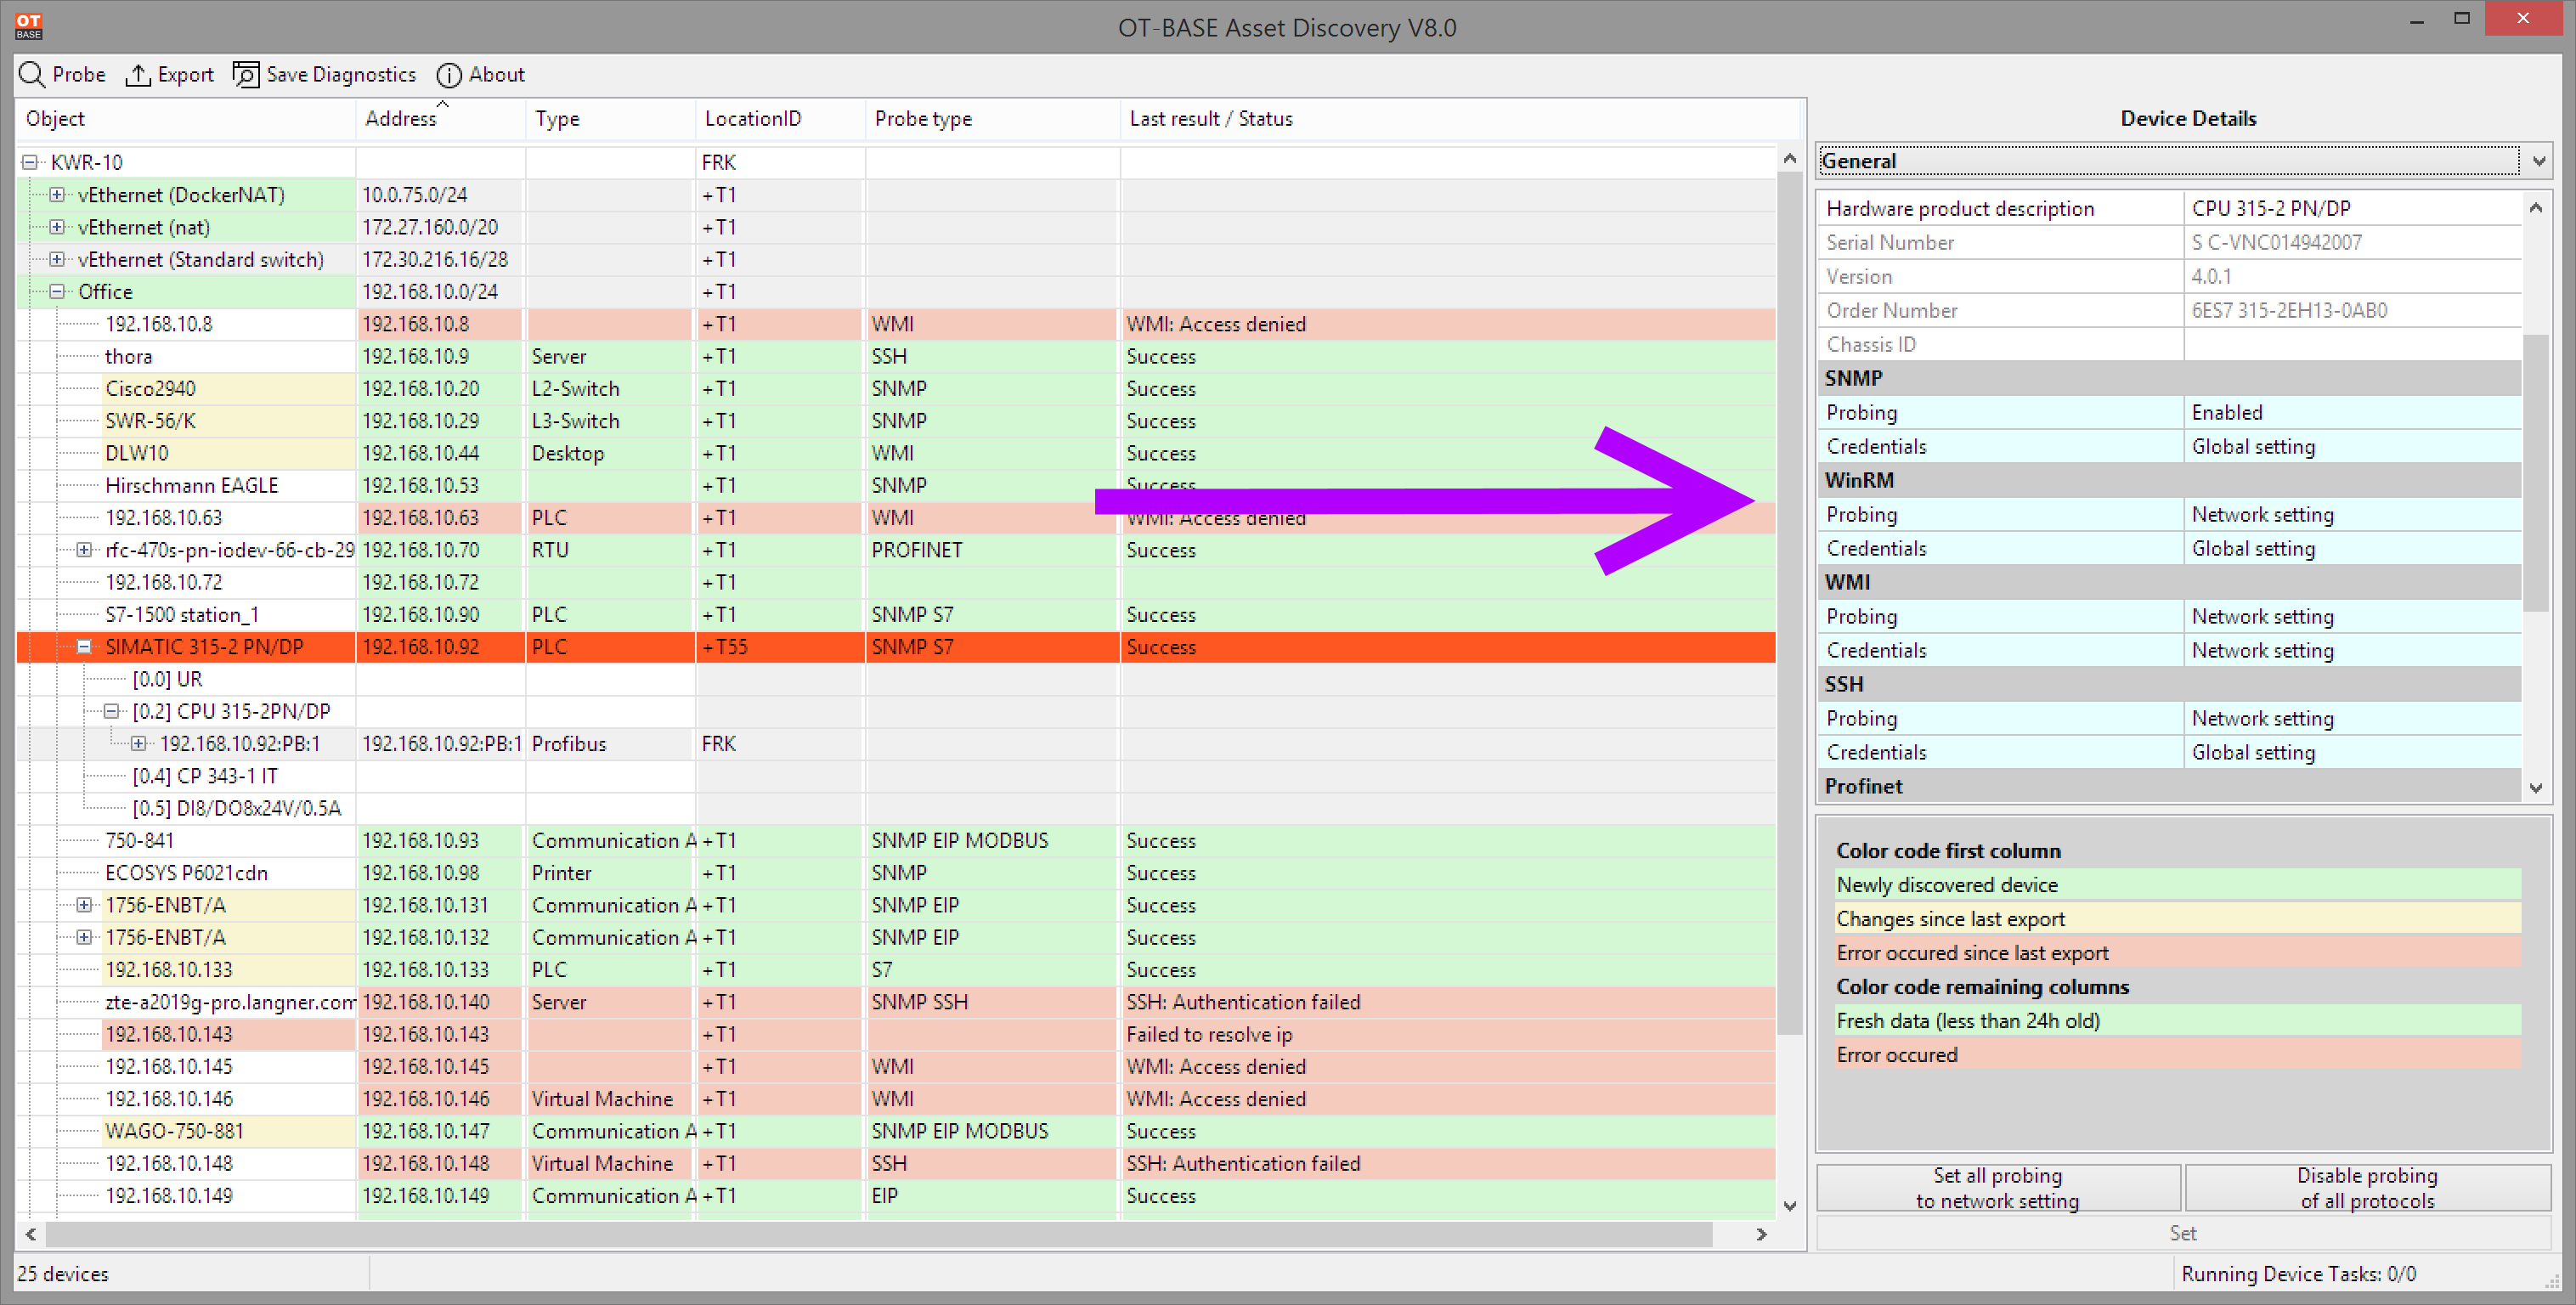Click Set all probing to network setting
The width and height of the screenshot is (2576, 1305).
pos(1997,1188)
